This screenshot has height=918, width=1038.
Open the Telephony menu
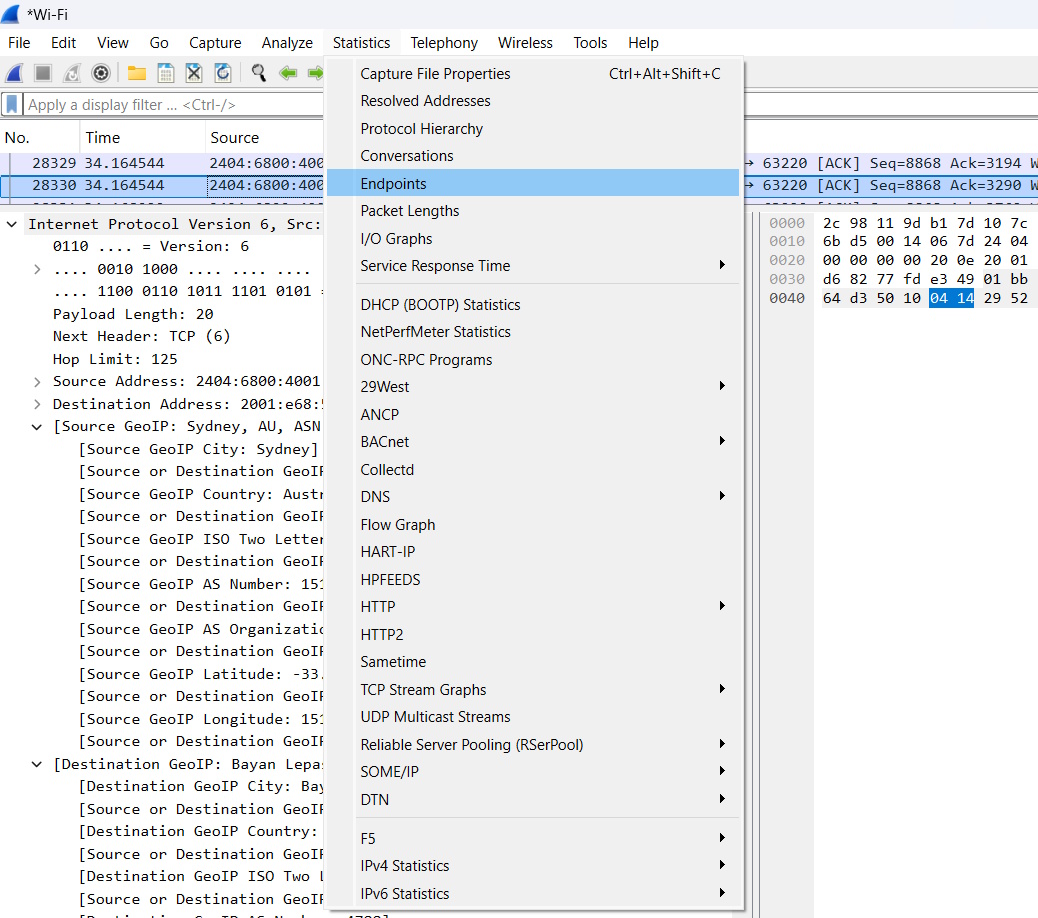click(444, 43)
